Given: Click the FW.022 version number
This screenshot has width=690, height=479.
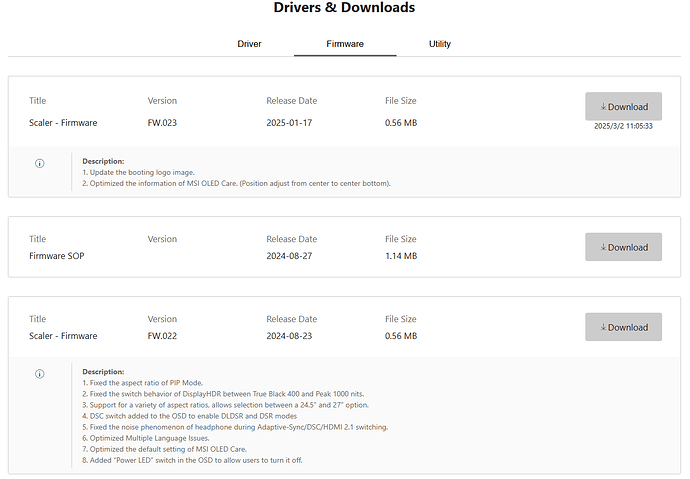Looking at the screenshot, I should [x=164, y=336].
